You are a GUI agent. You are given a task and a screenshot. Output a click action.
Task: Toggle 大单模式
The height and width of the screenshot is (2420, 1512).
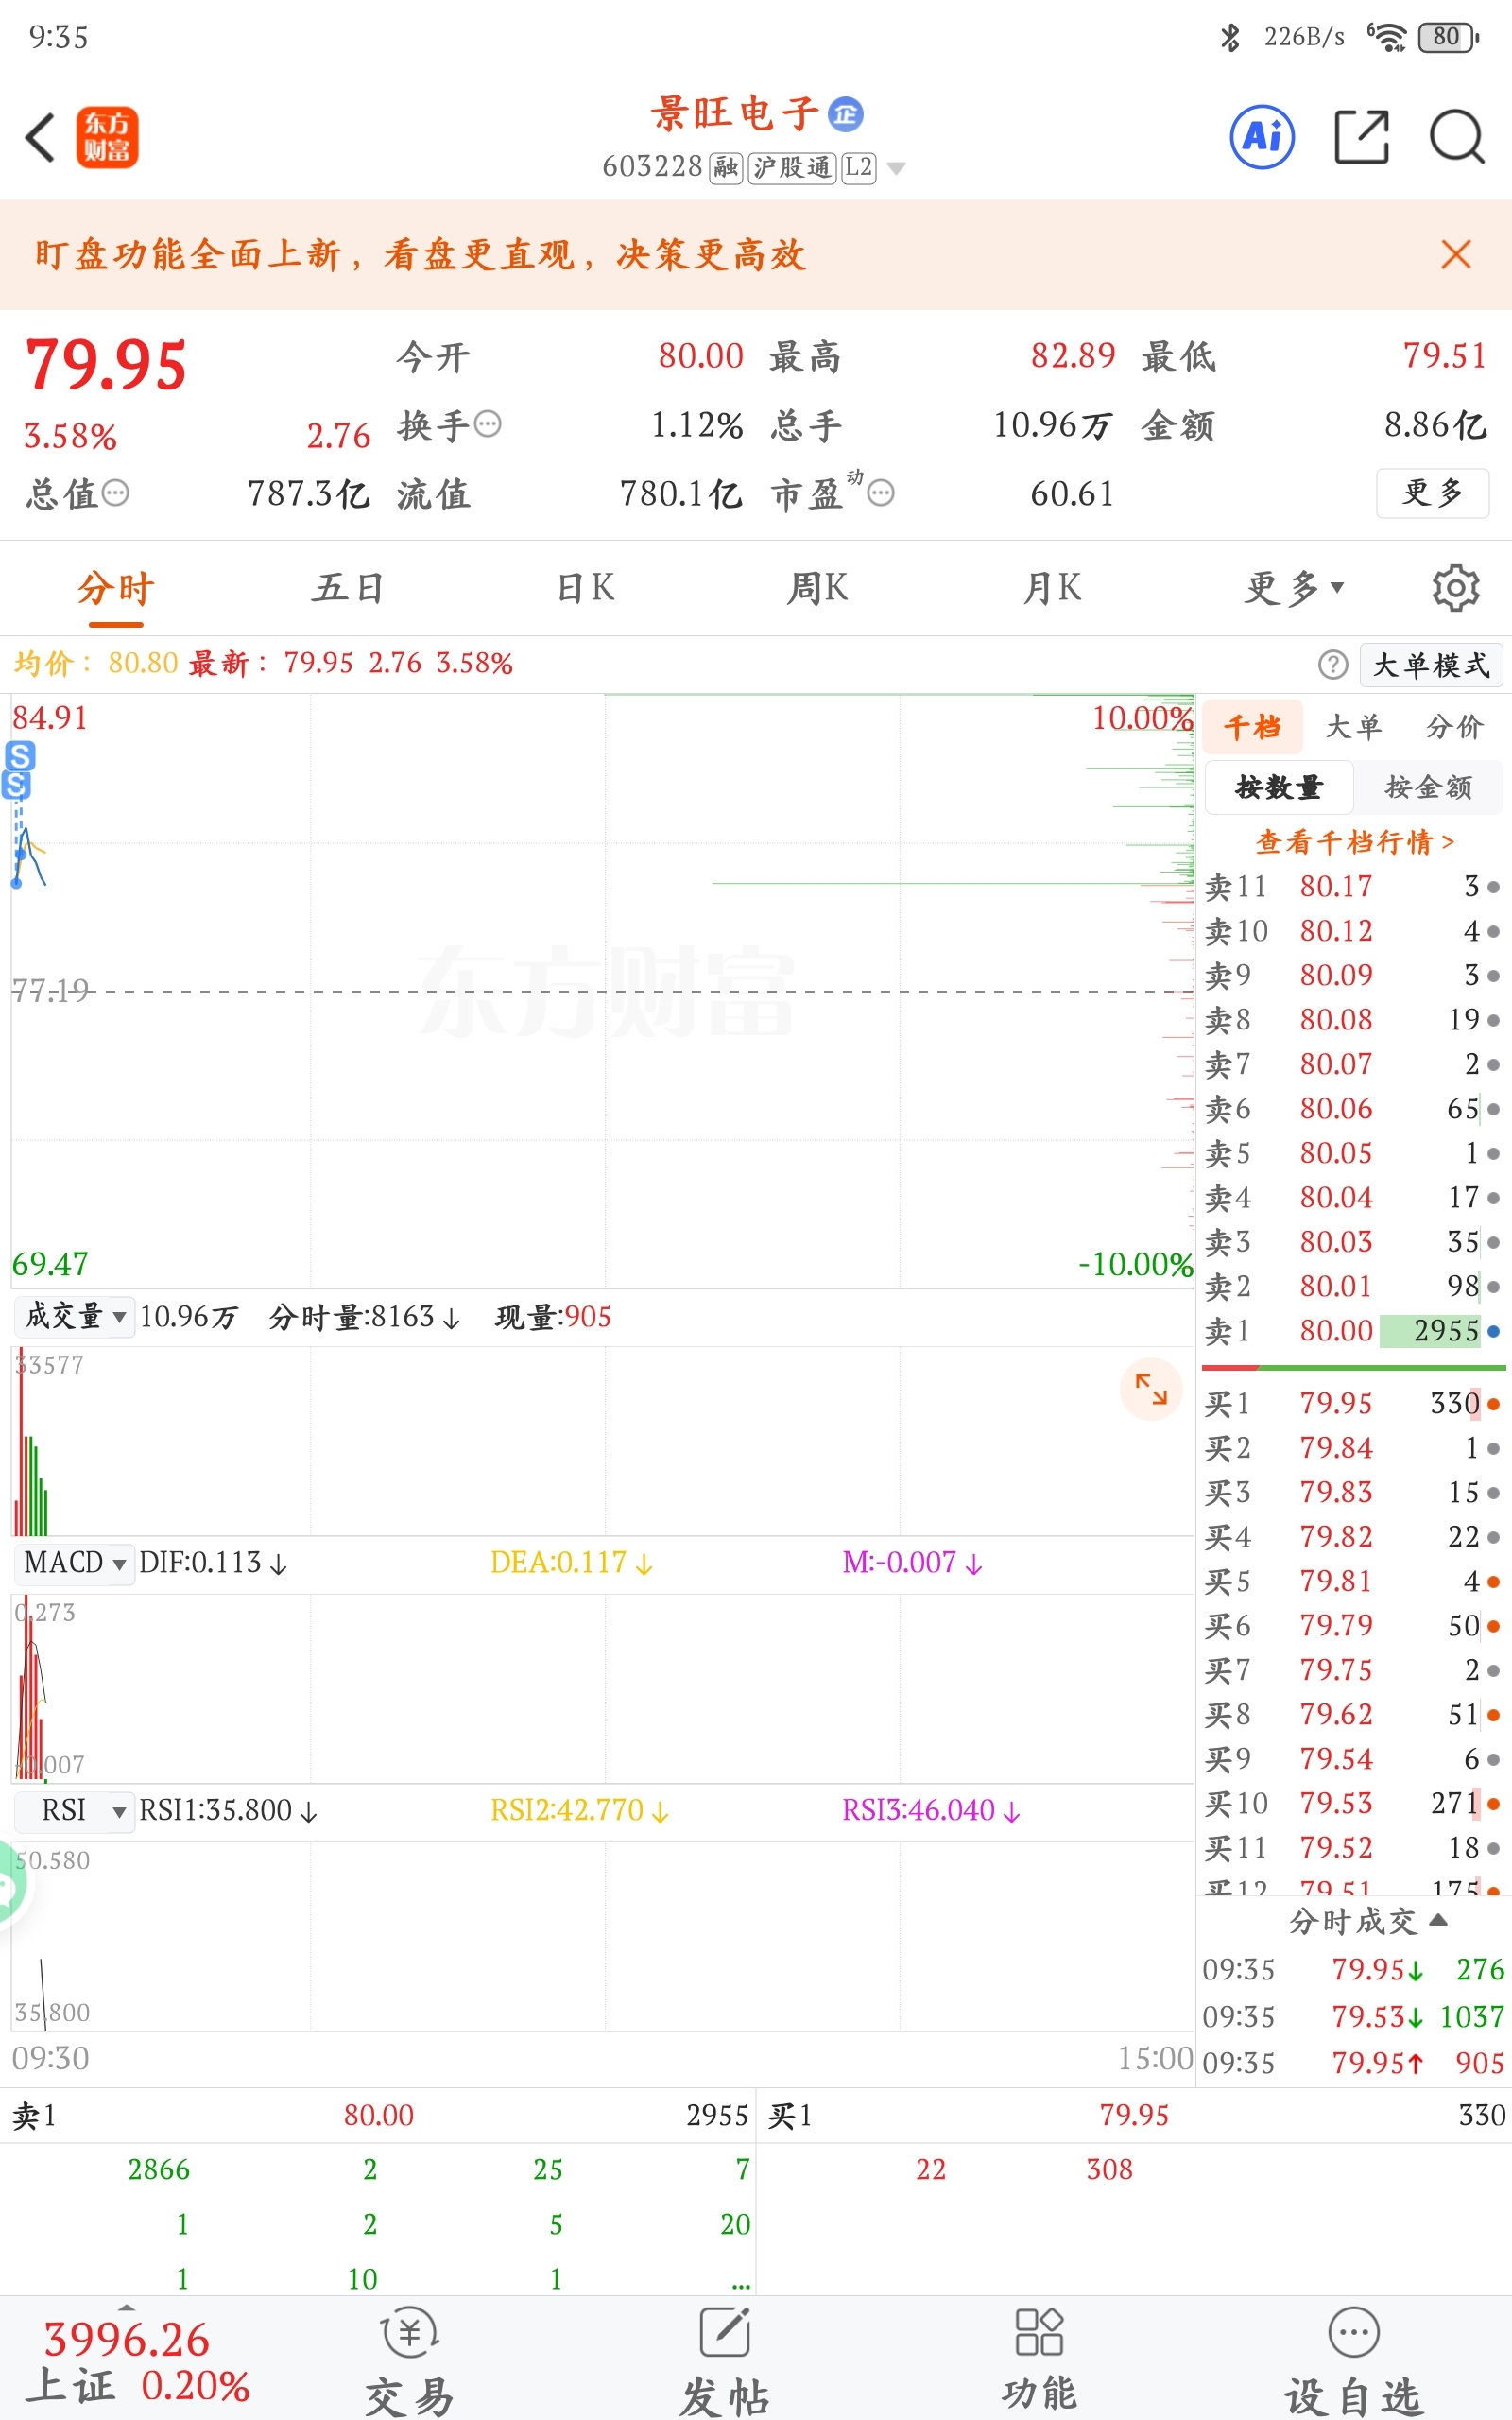(x=1431, y=665)
